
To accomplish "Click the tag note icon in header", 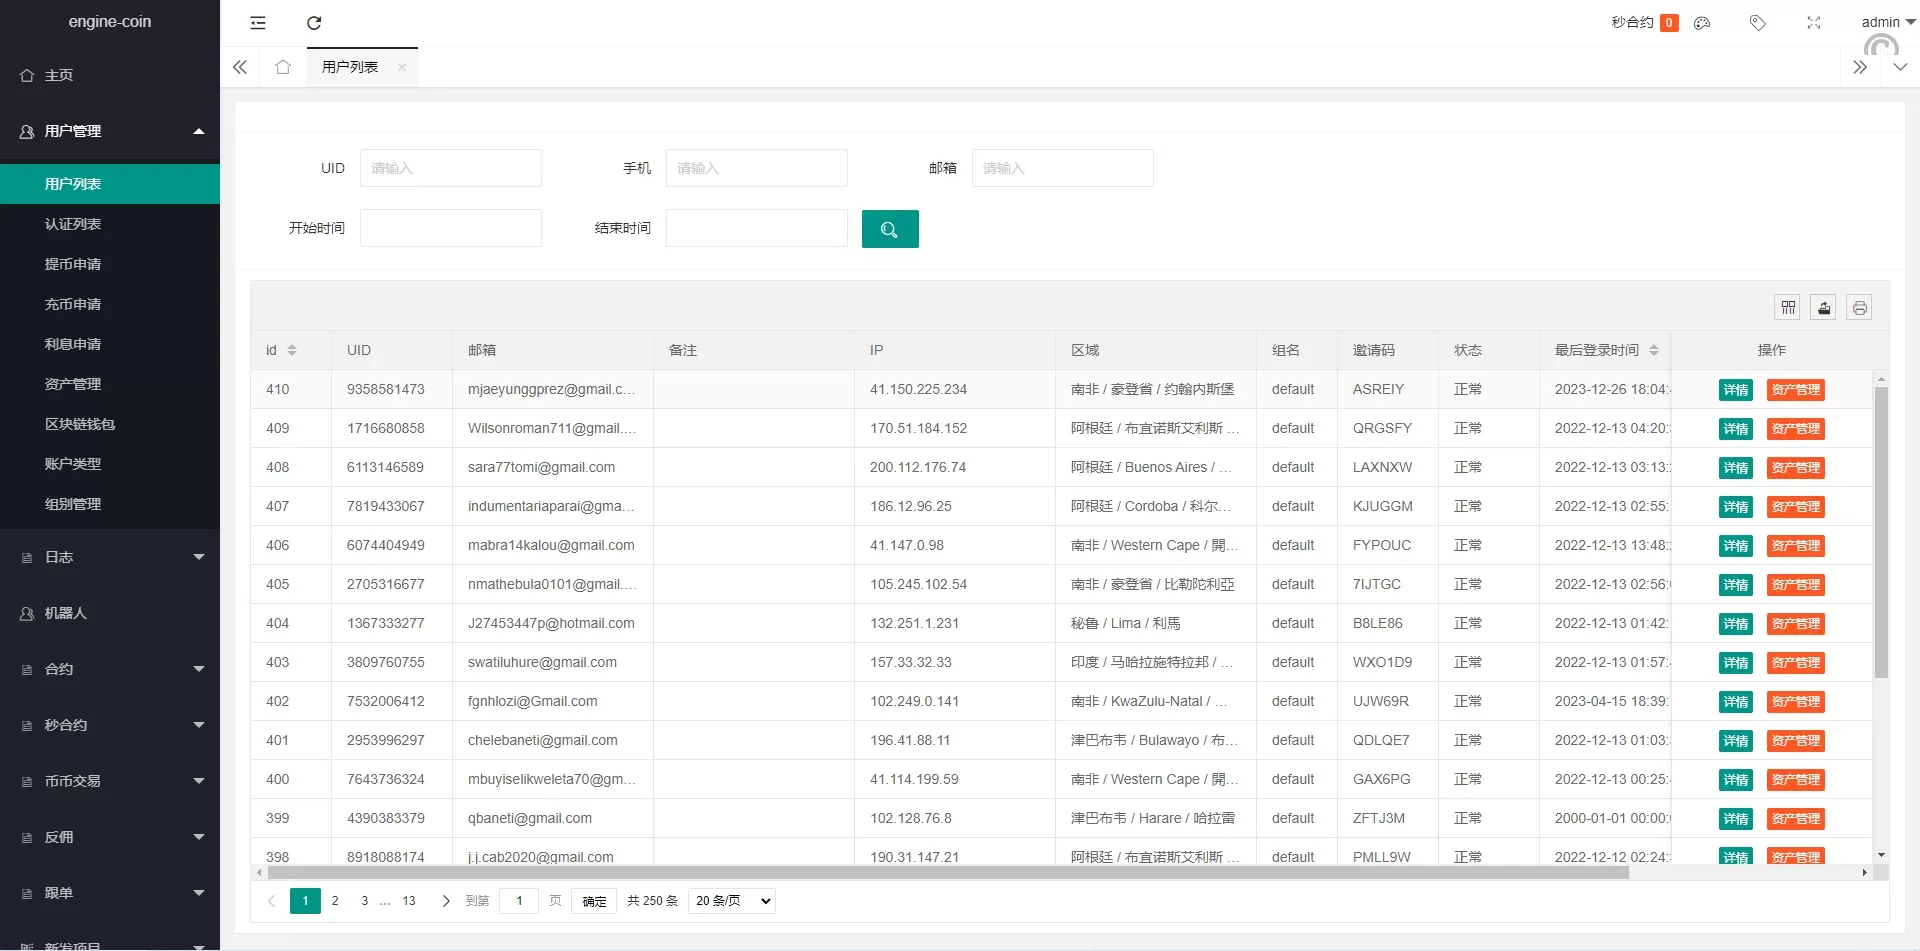I will pos(1757,23).
